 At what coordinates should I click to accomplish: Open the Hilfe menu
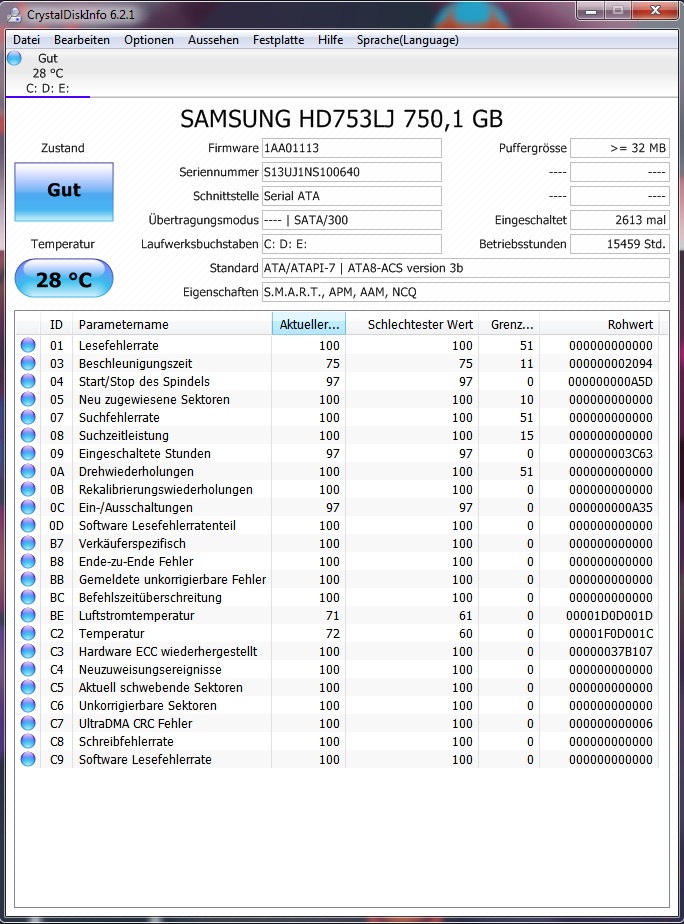click(x=331, y=39)
